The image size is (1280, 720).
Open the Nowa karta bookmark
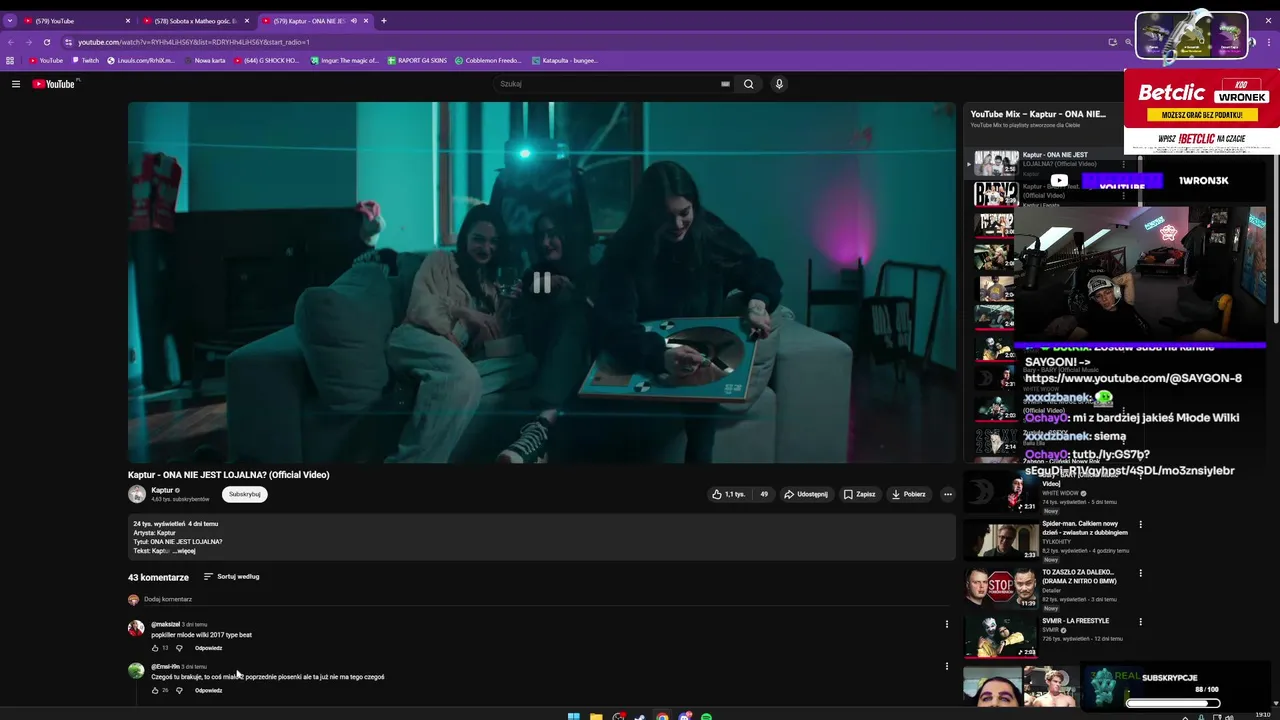(x=205, y=60)
